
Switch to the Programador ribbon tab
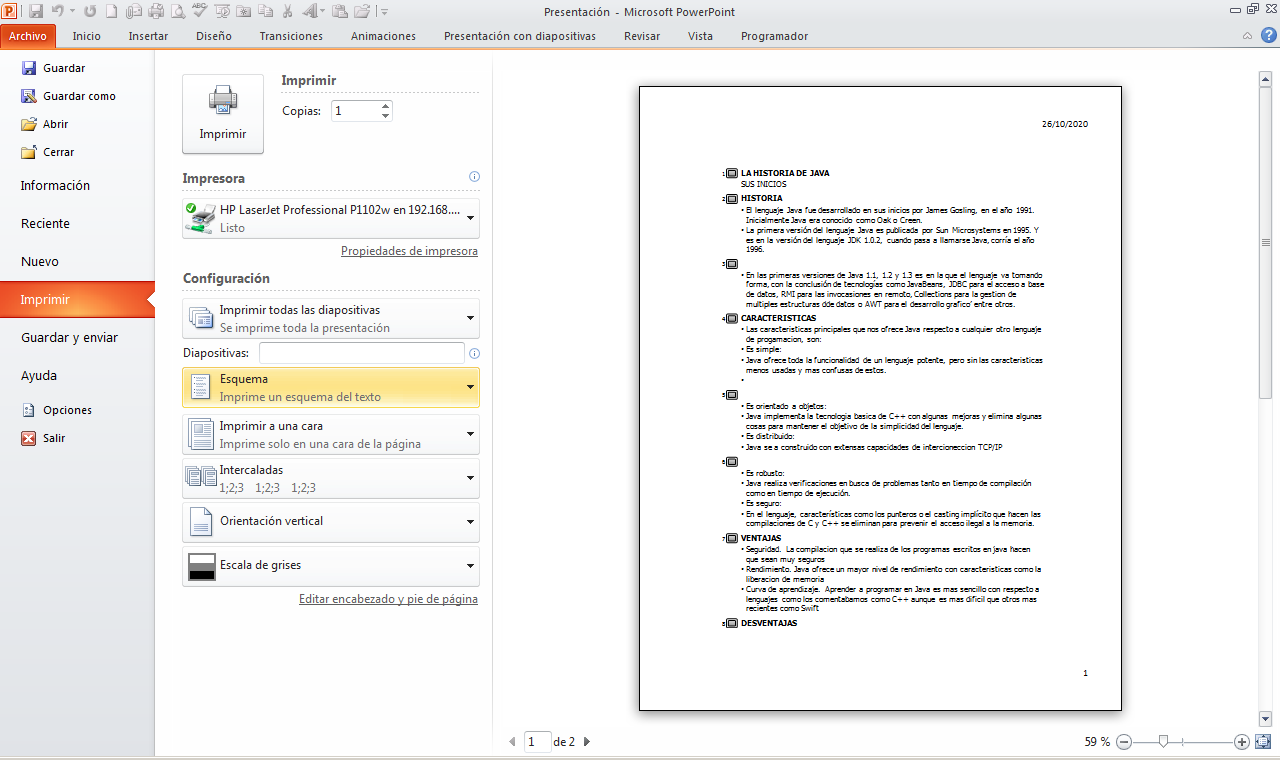pyautogui.click(x=774, y=36)
